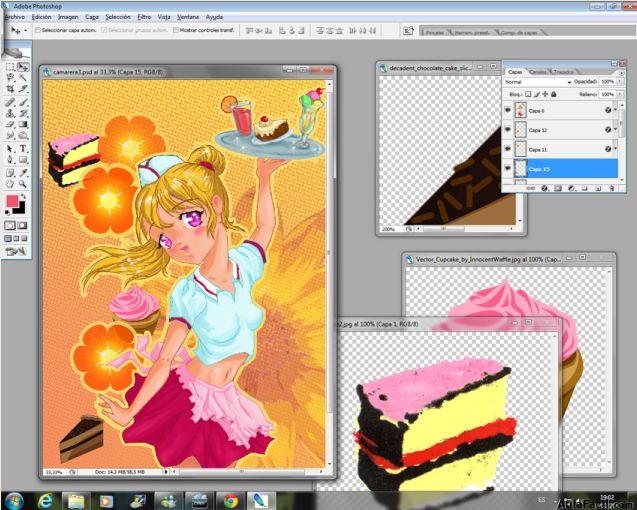
Task: Select the Eraser tool
Action: tap(10, 124)
